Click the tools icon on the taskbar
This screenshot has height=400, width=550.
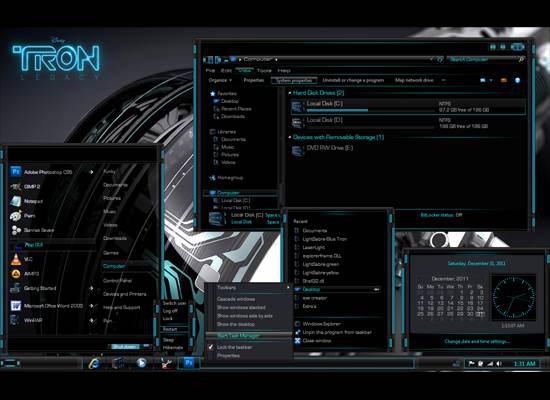pos(166,363)
